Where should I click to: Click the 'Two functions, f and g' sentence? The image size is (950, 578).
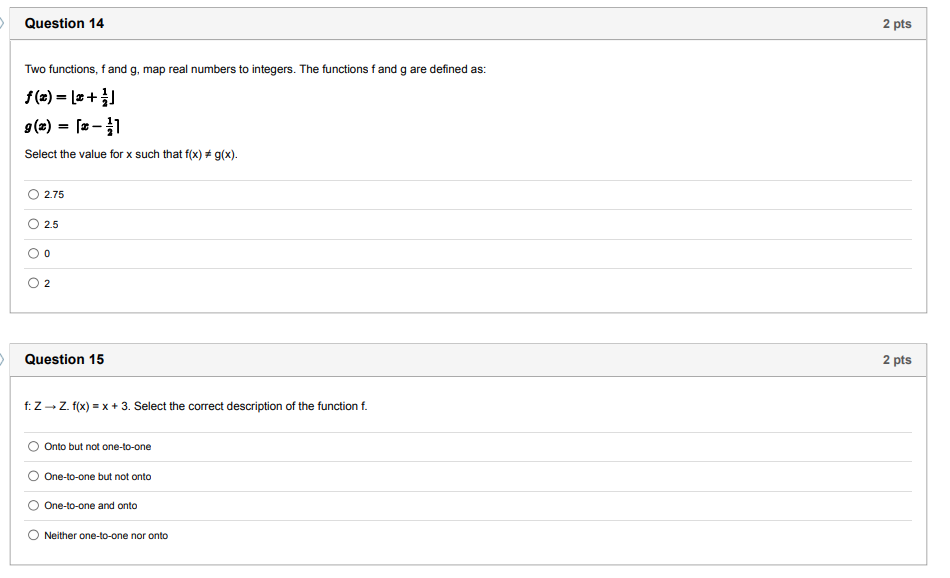pos(255,69)
